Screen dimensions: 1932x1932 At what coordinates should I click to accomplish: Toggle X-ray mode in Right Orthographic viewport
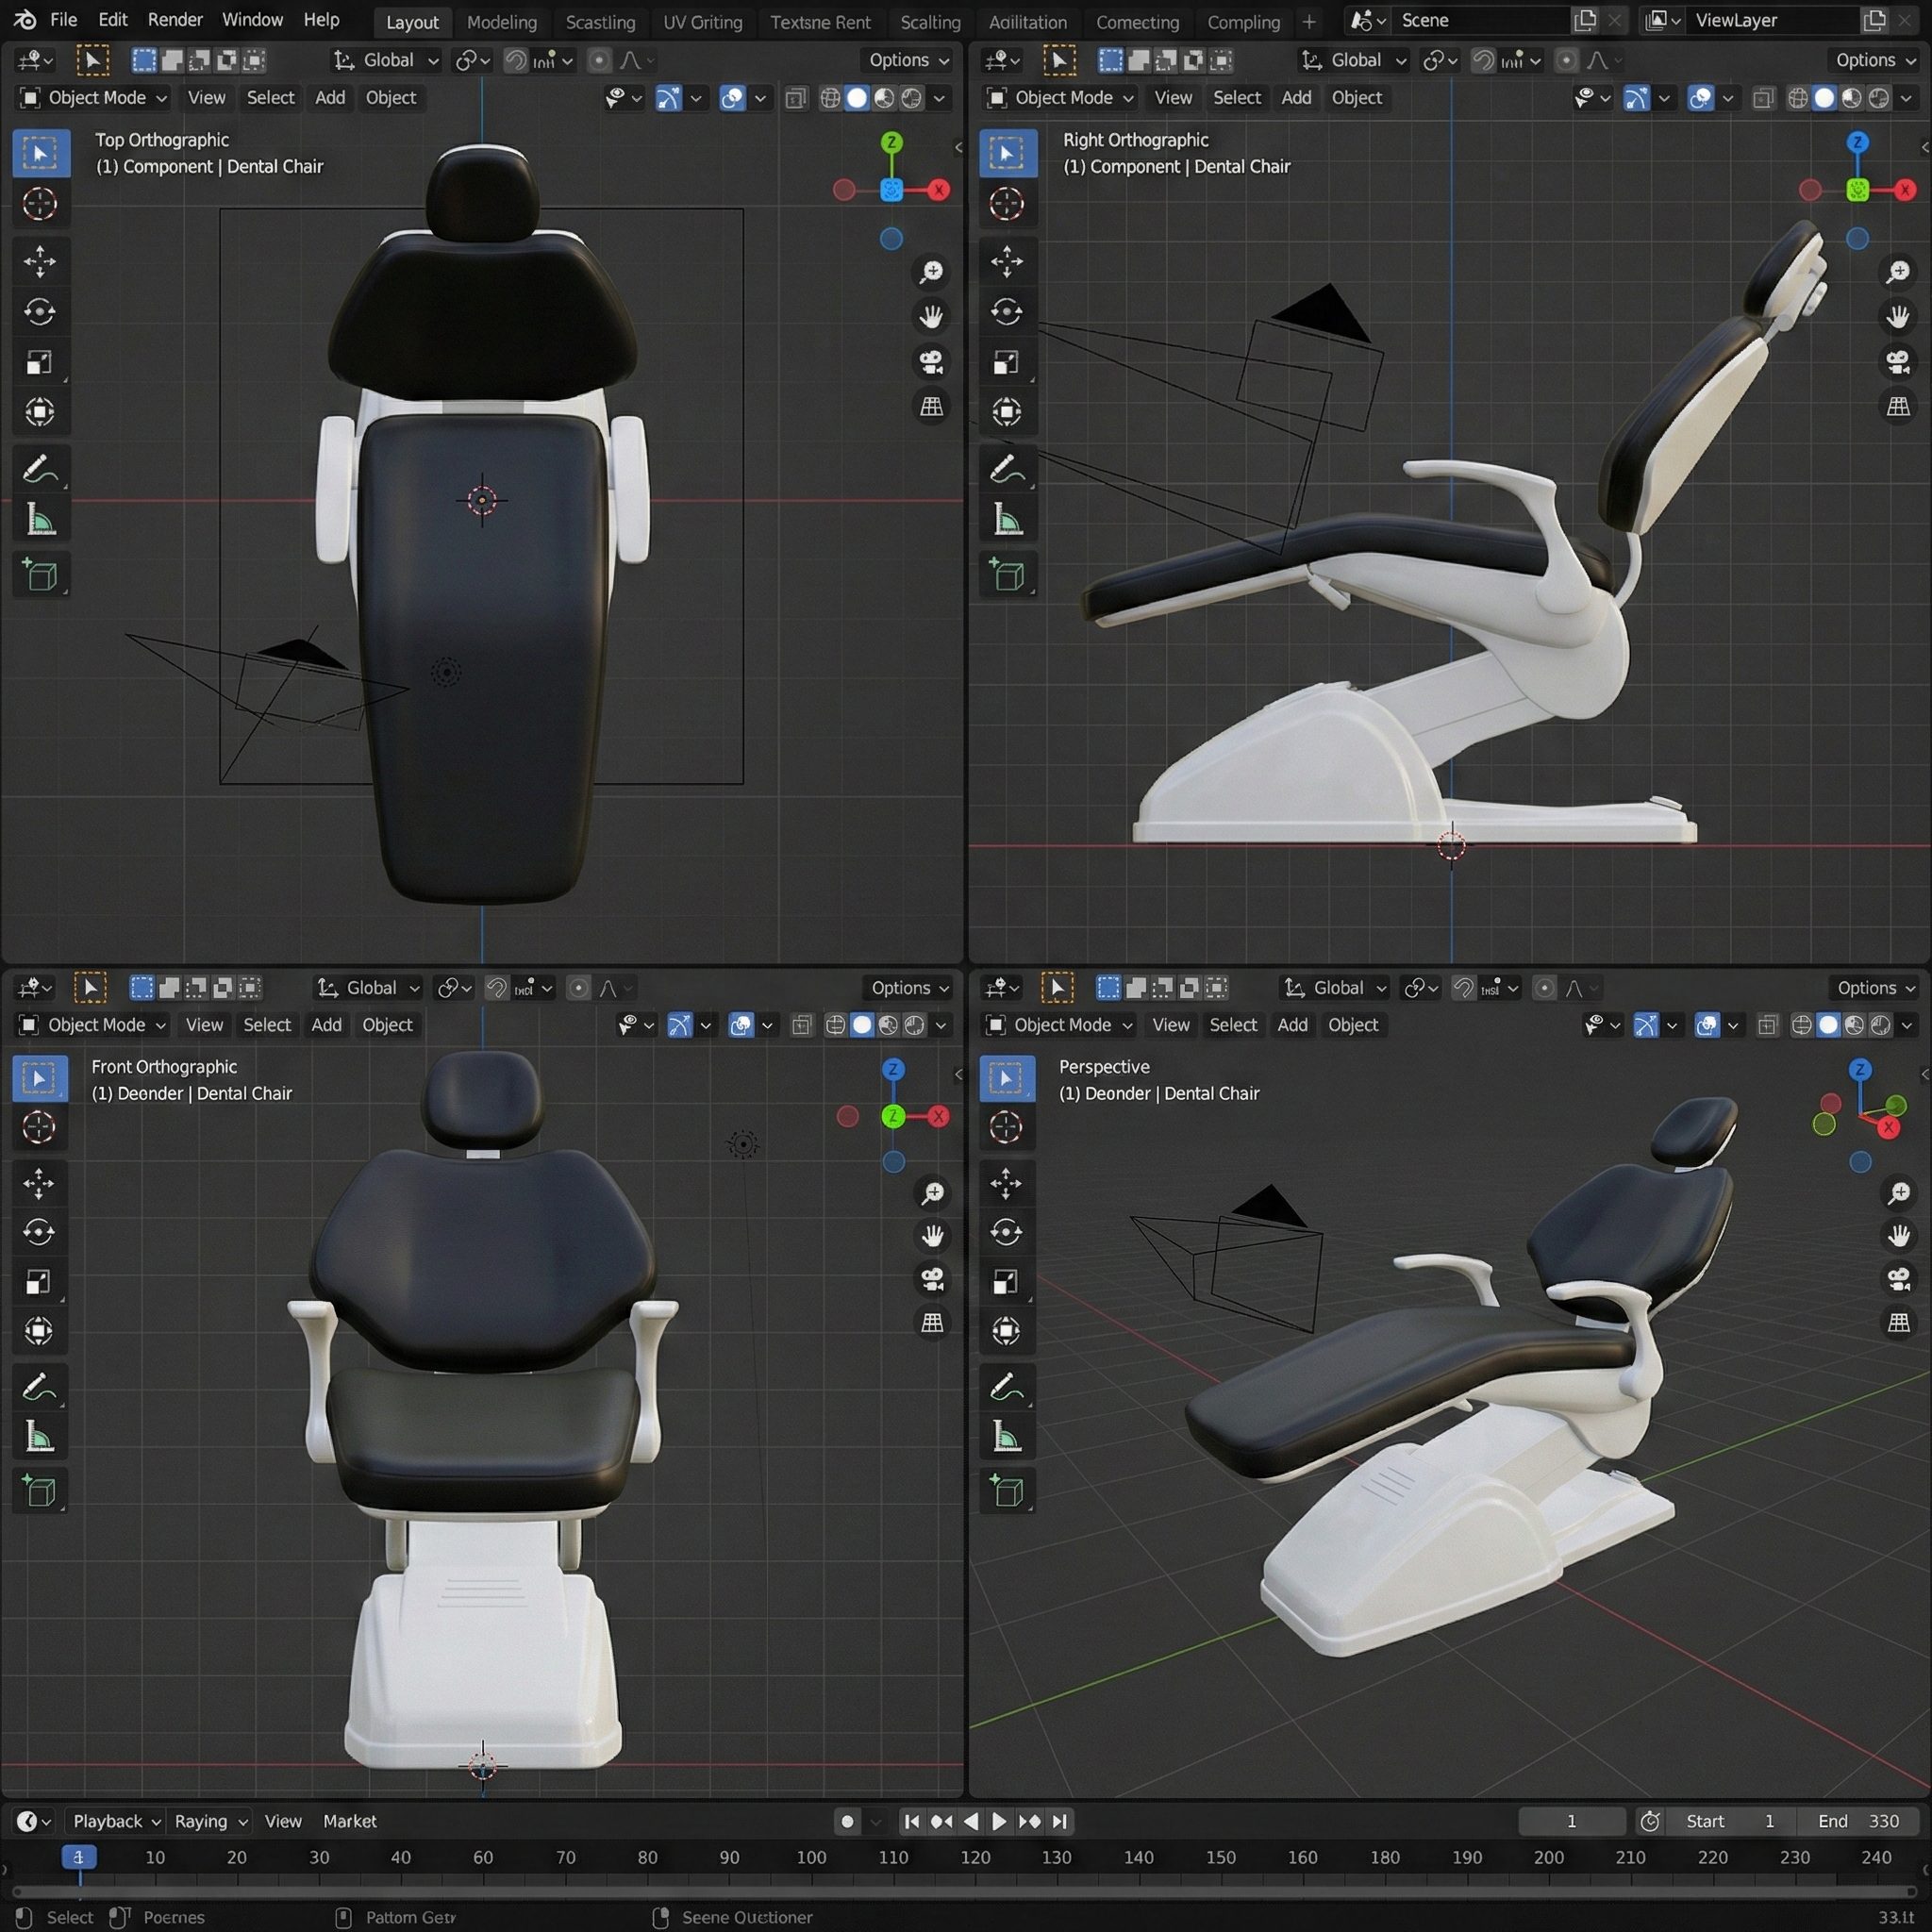click(1763, 98)
